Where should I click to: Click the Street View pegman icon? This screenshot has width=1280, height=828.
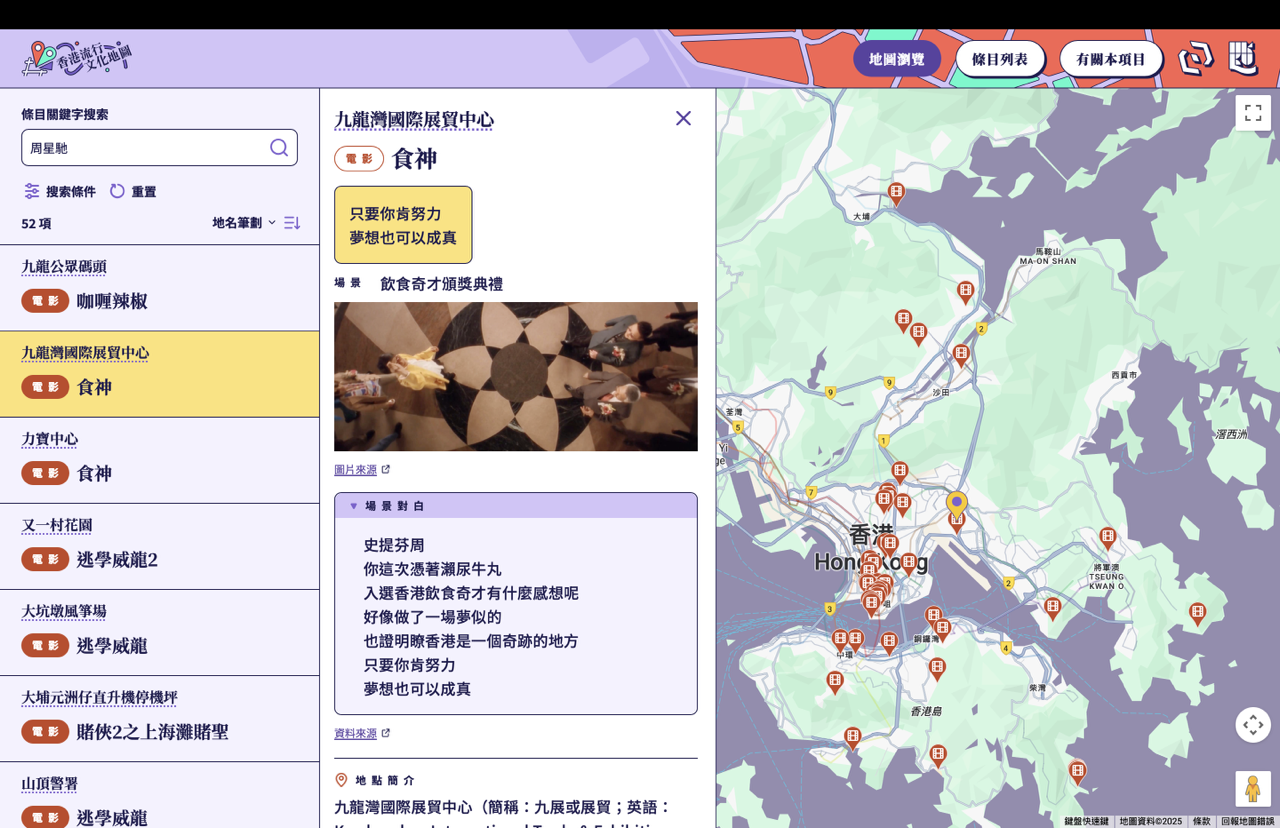click(x=1252, y=788)
